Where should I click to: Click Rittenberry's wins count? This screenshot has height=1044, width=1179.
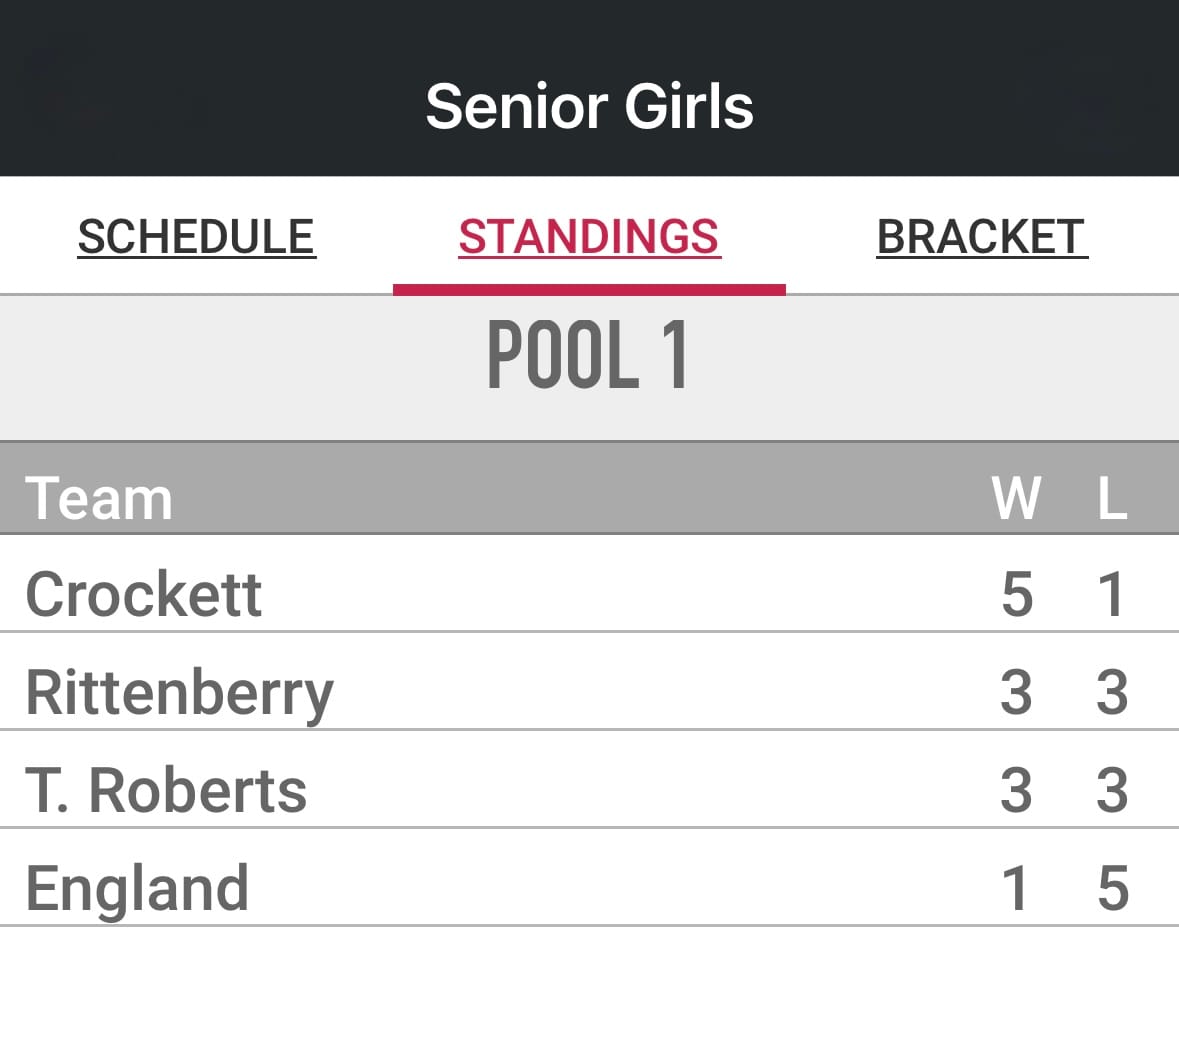1016,692
